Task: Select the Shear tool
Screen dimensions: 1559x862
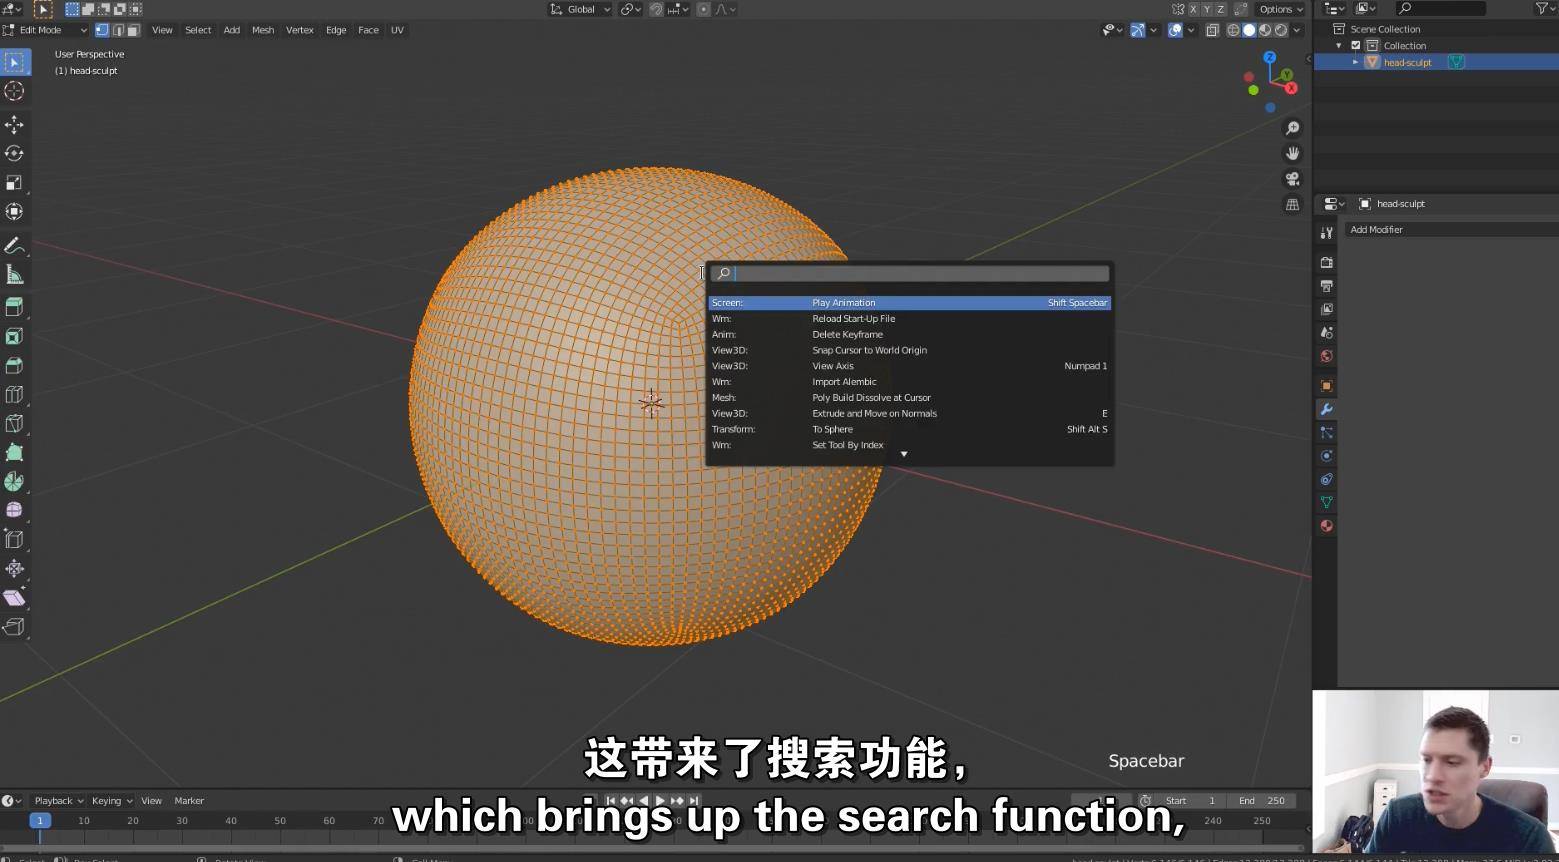Action: tap(14, 597)
